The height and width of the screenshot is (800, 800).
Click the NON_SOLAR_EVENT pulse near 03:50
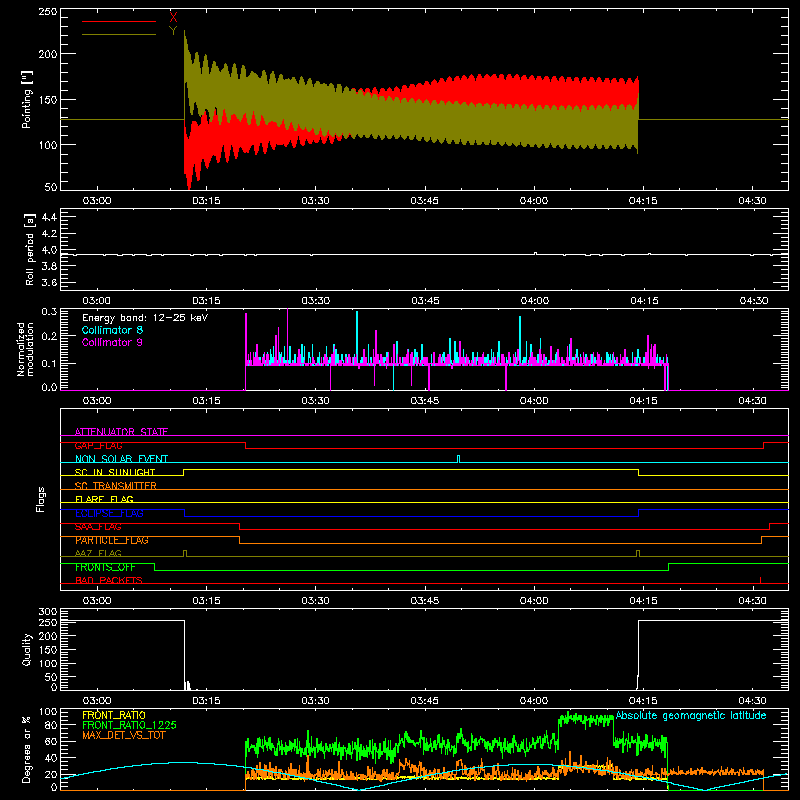459,459
